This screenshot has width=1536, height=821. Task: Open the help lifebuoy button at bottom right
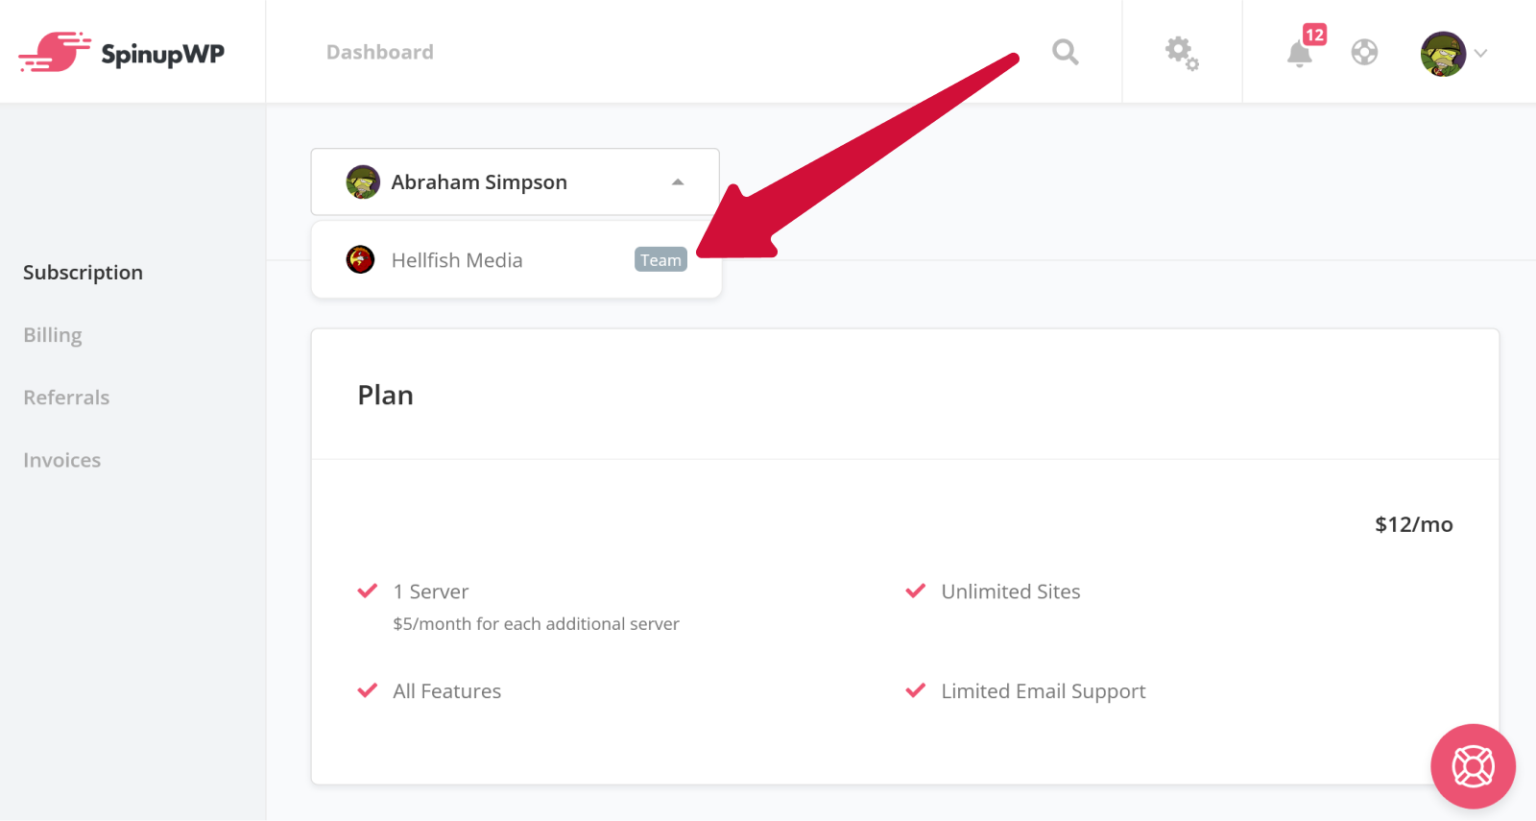click(1472, 766)
